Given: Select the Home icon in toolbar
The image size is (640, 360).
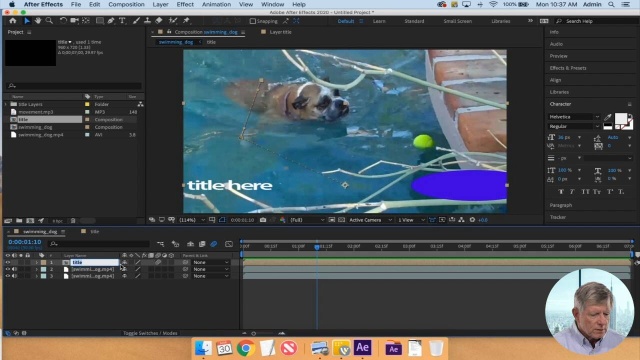Looking at the screenshot, I should coord(13,21).
